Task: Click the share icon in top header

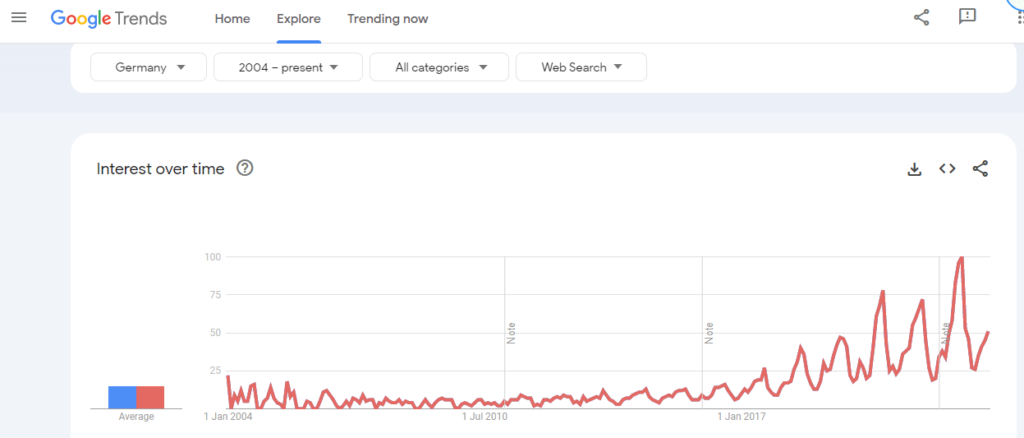Action: coord(922,16)
